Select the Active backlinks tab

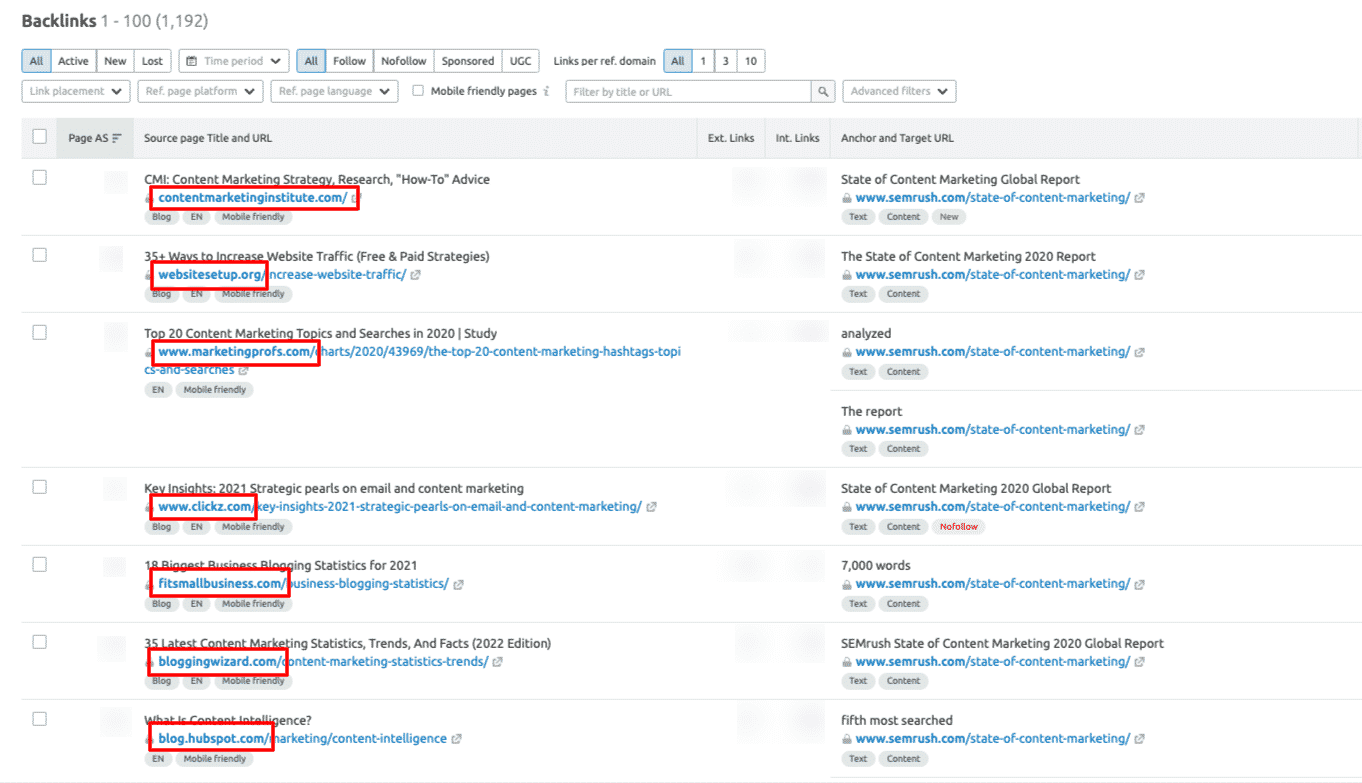(73, 61)
